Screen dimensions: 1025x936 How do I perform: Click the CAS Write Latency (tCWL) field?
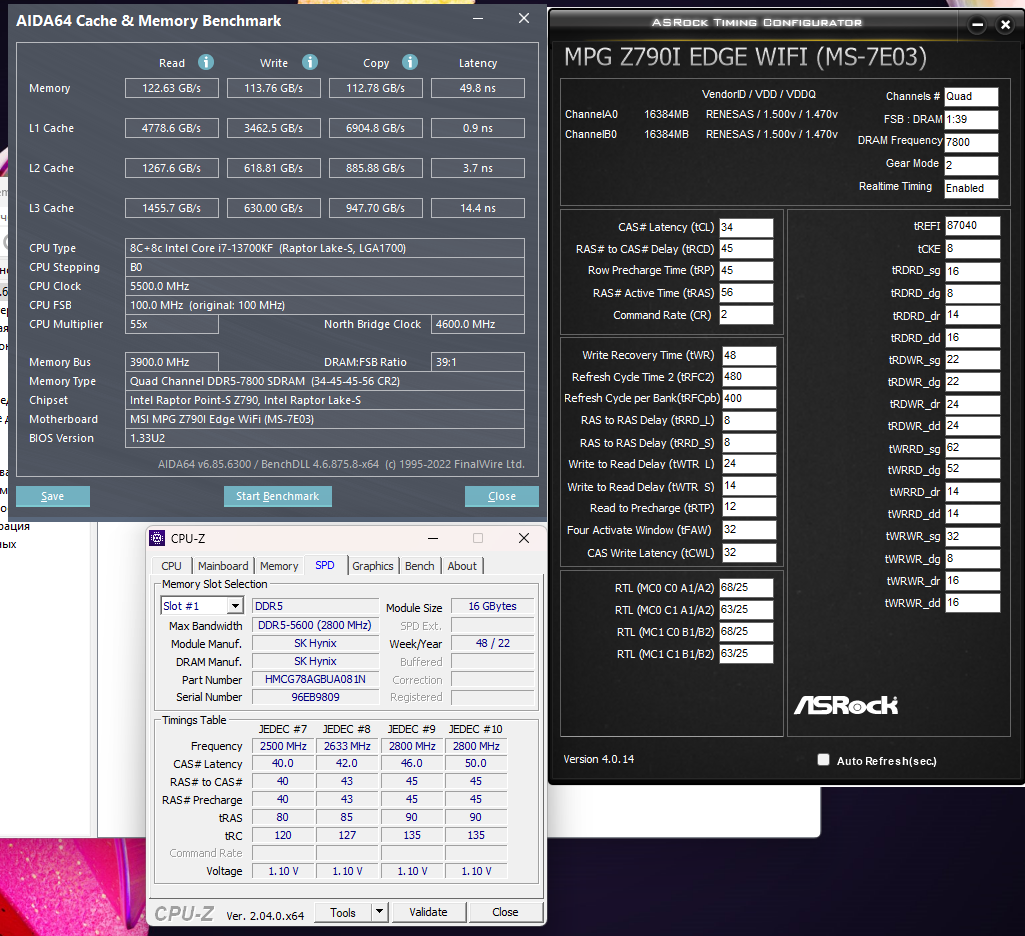click(x=749, y=552)
